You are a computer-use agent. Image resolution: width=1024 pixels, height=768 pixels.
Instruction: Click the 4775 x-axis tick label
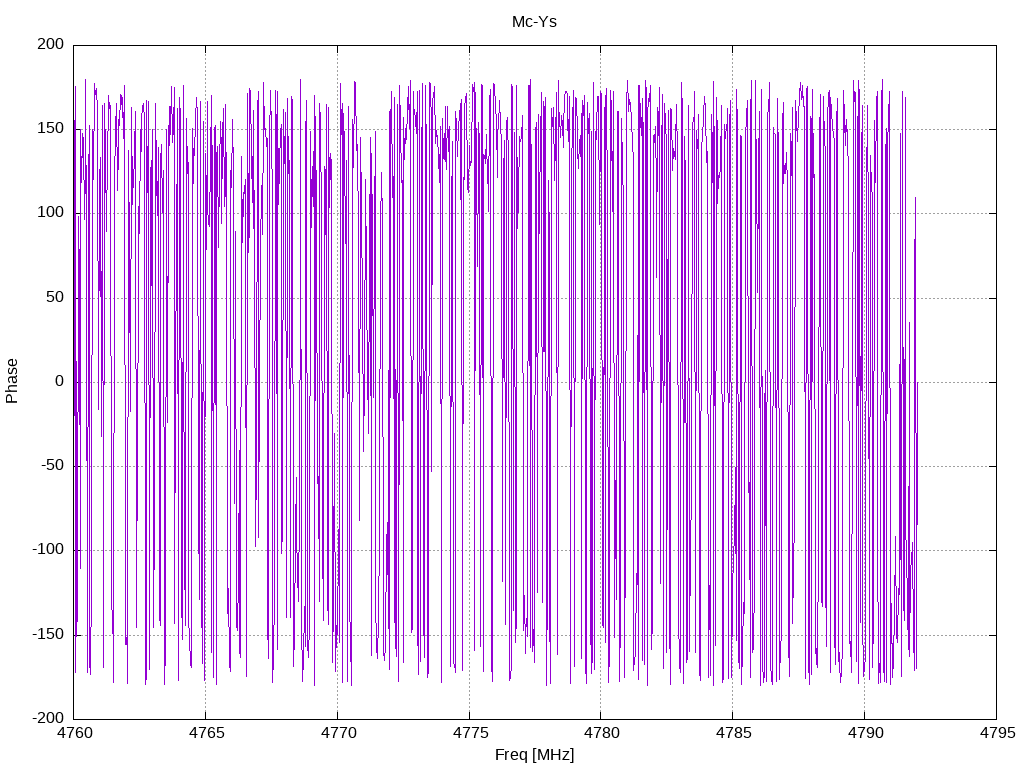(470, 733)
